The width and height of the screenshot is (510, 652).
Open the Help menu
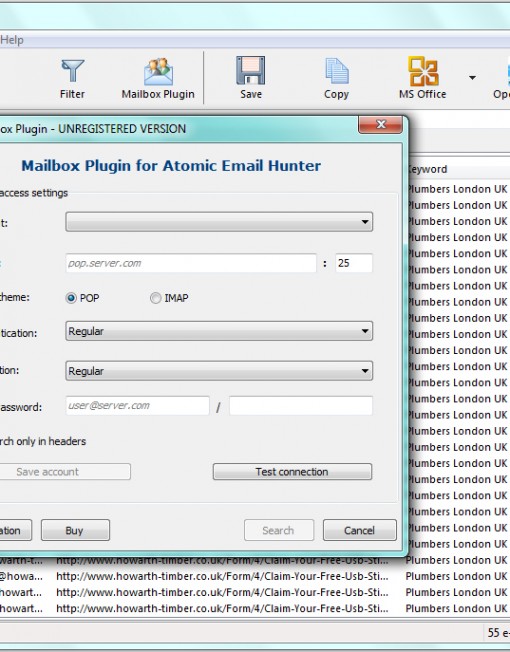[x=12, y=40]
